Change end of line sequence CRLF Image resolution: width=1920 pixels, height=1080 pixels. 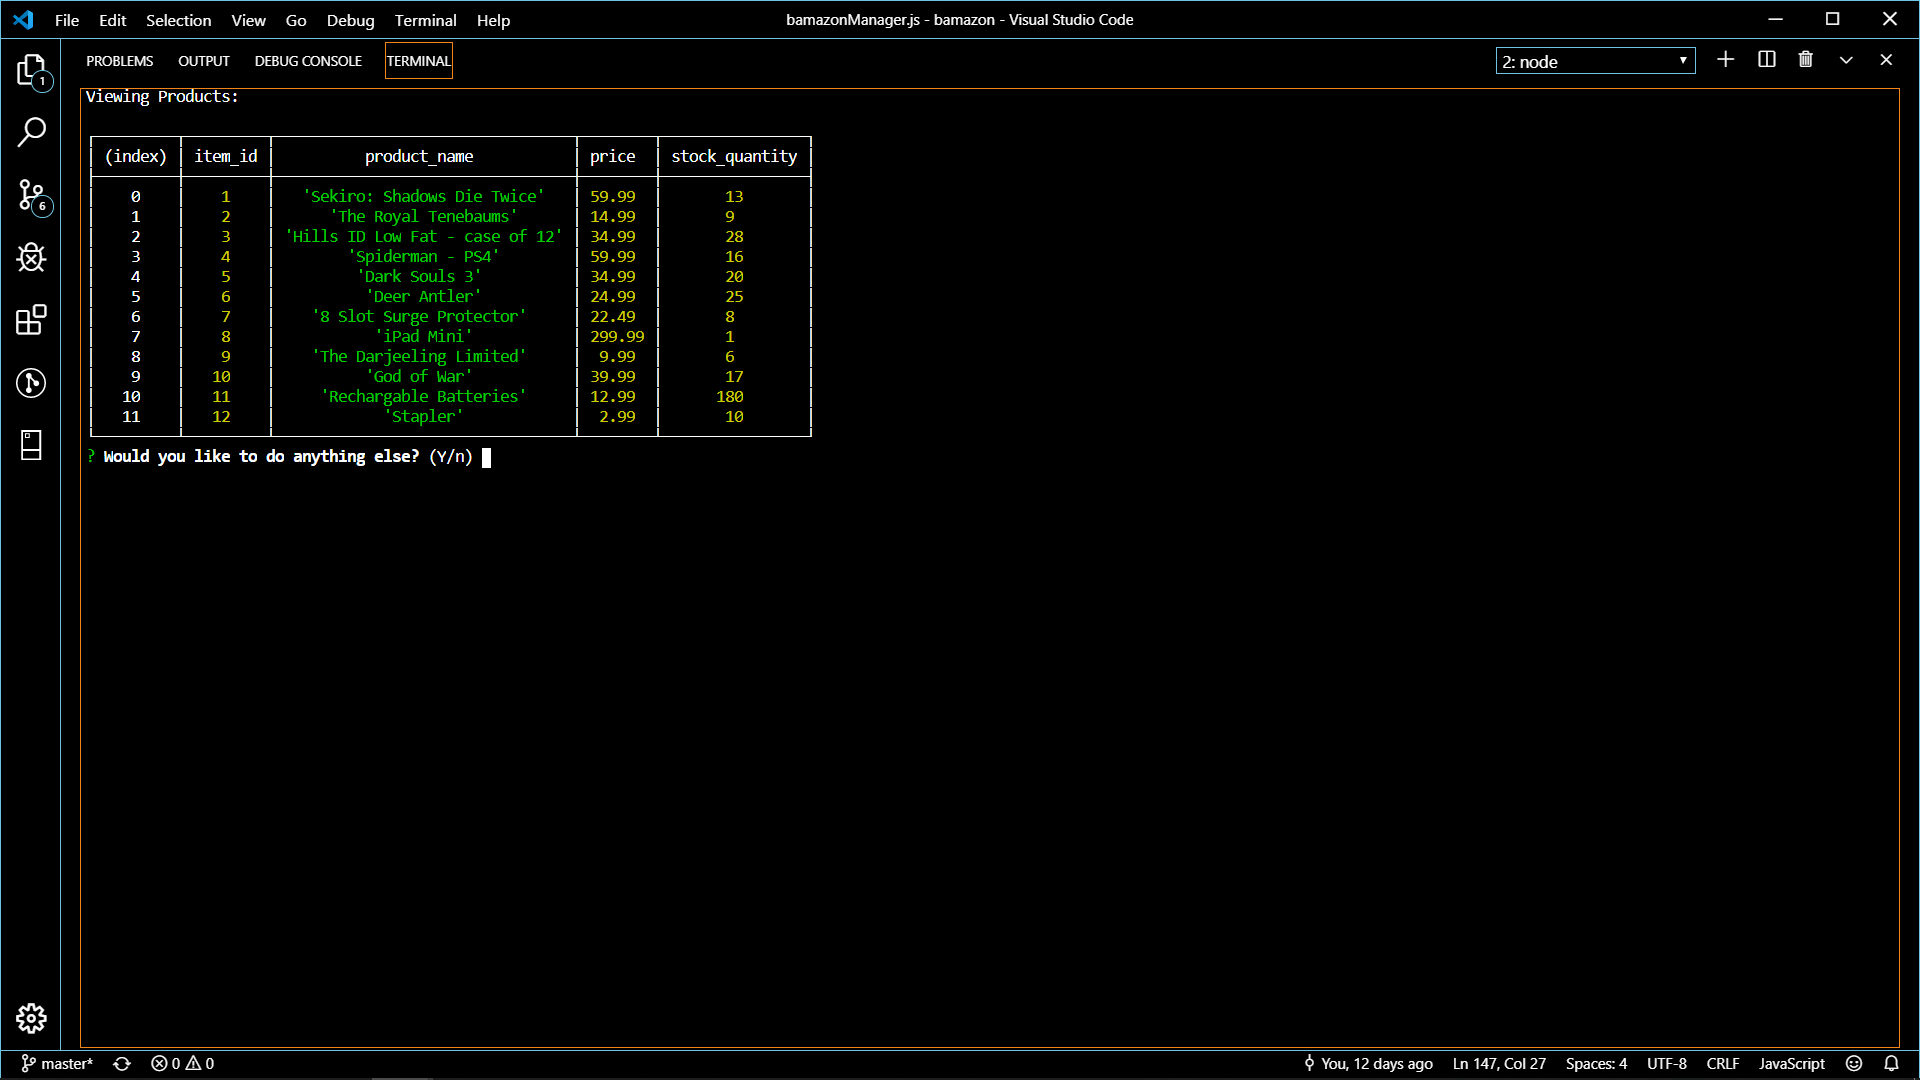(1723, 1063)
